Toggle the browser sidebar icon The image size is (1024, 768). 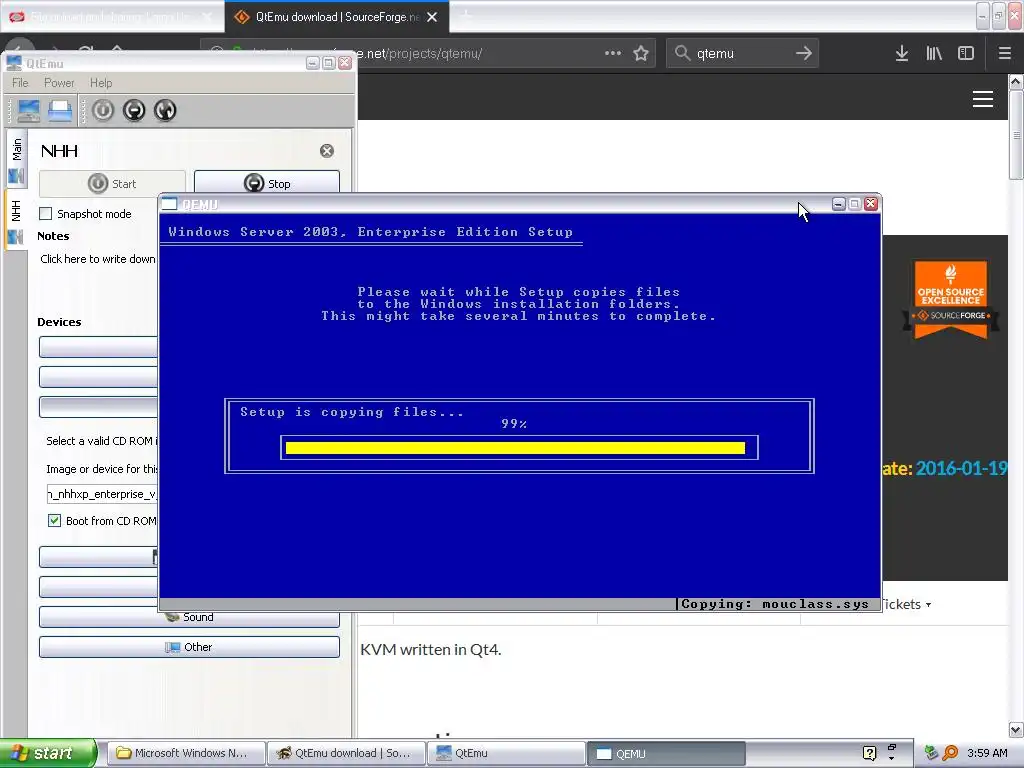[x=966, y=53]
